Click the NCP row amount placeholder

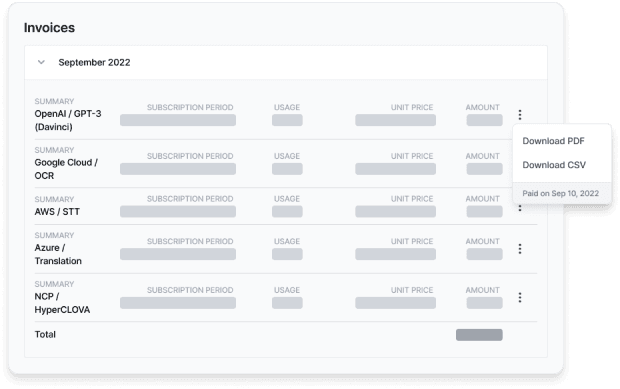coord(484,303)
